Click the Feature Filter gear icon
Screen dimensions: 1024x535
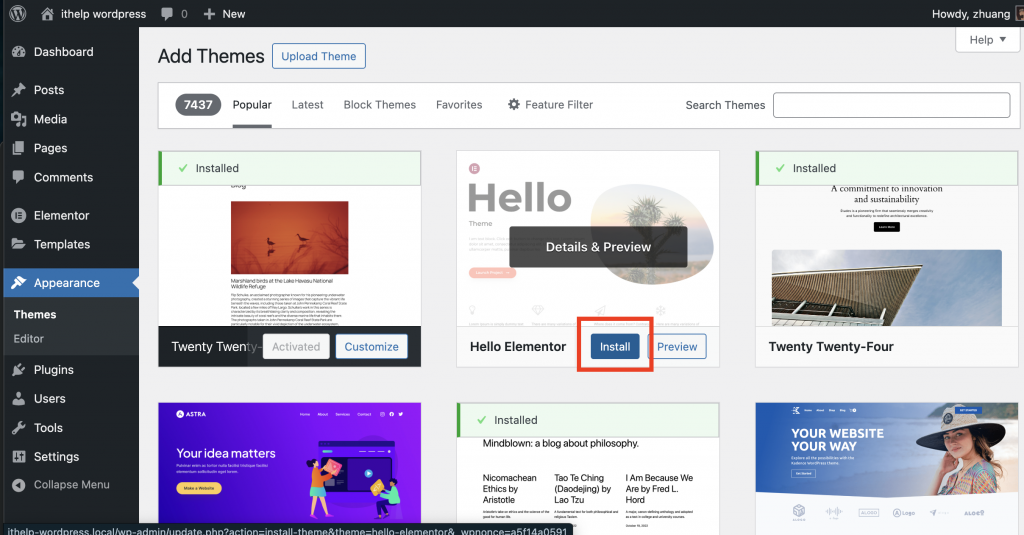tap(514, 105)
